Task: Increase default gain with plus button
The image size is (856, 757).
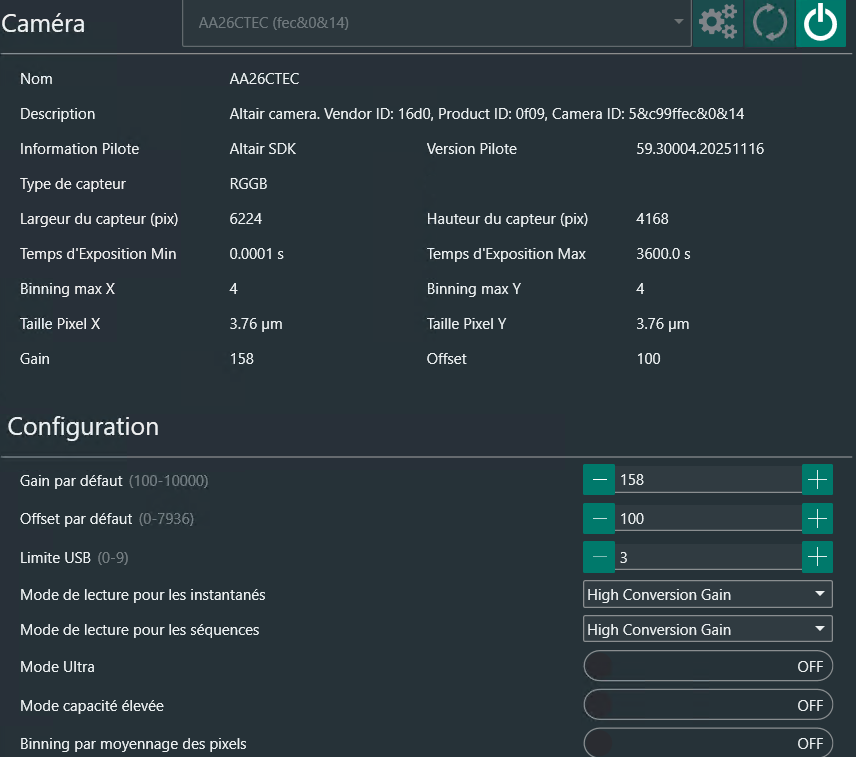Action: tap(817, 480)
